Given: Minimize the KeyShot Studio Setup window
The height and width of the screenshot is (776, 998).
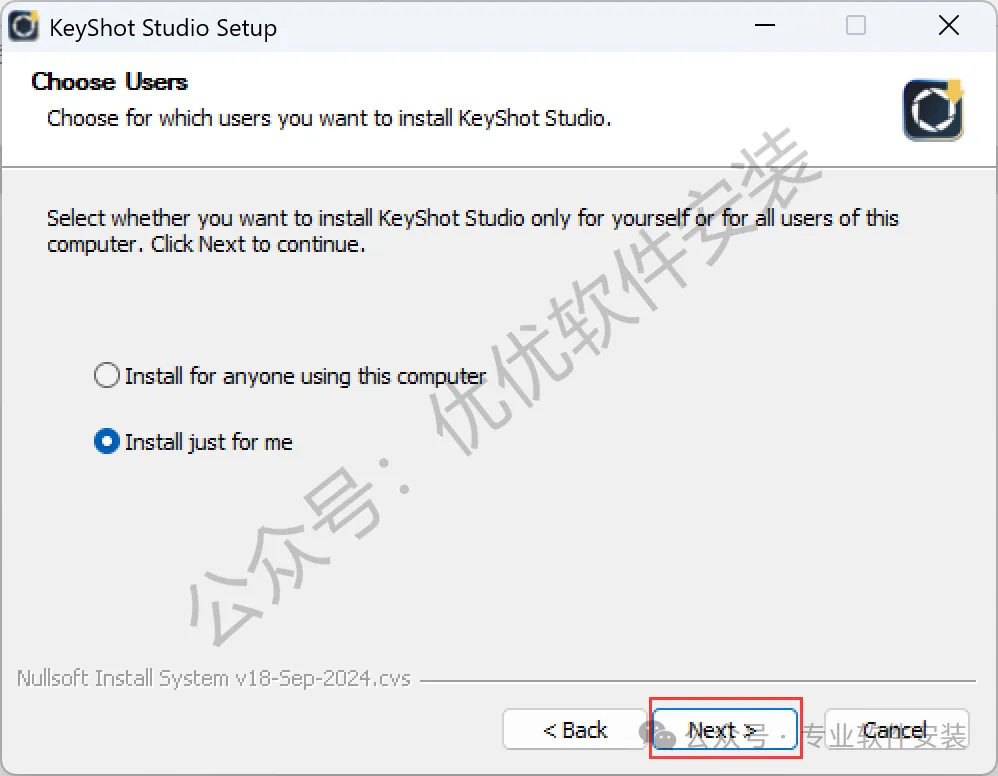Looking at the screenshot, I should pos(764,25).
